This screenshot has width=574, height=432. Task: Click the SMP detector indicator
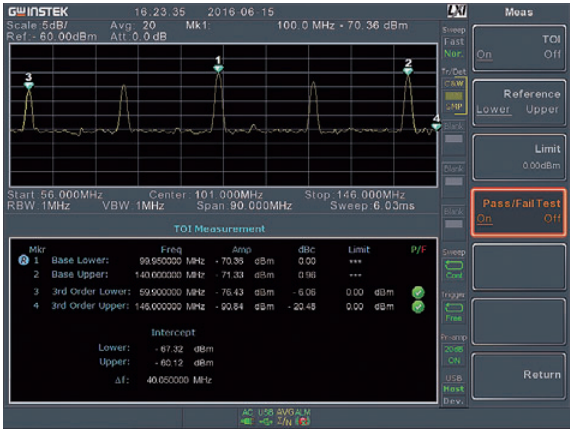point(454,107)
